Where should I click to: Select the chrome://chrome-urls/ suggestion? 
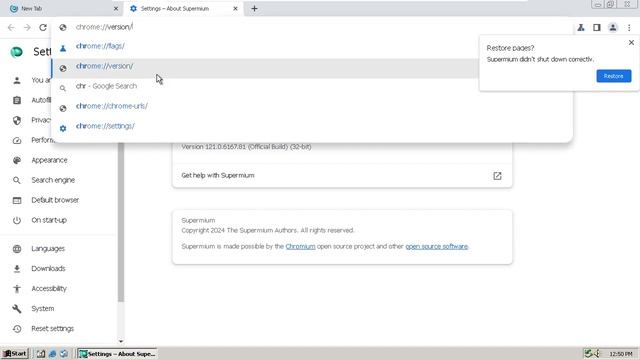pos(312,106)
